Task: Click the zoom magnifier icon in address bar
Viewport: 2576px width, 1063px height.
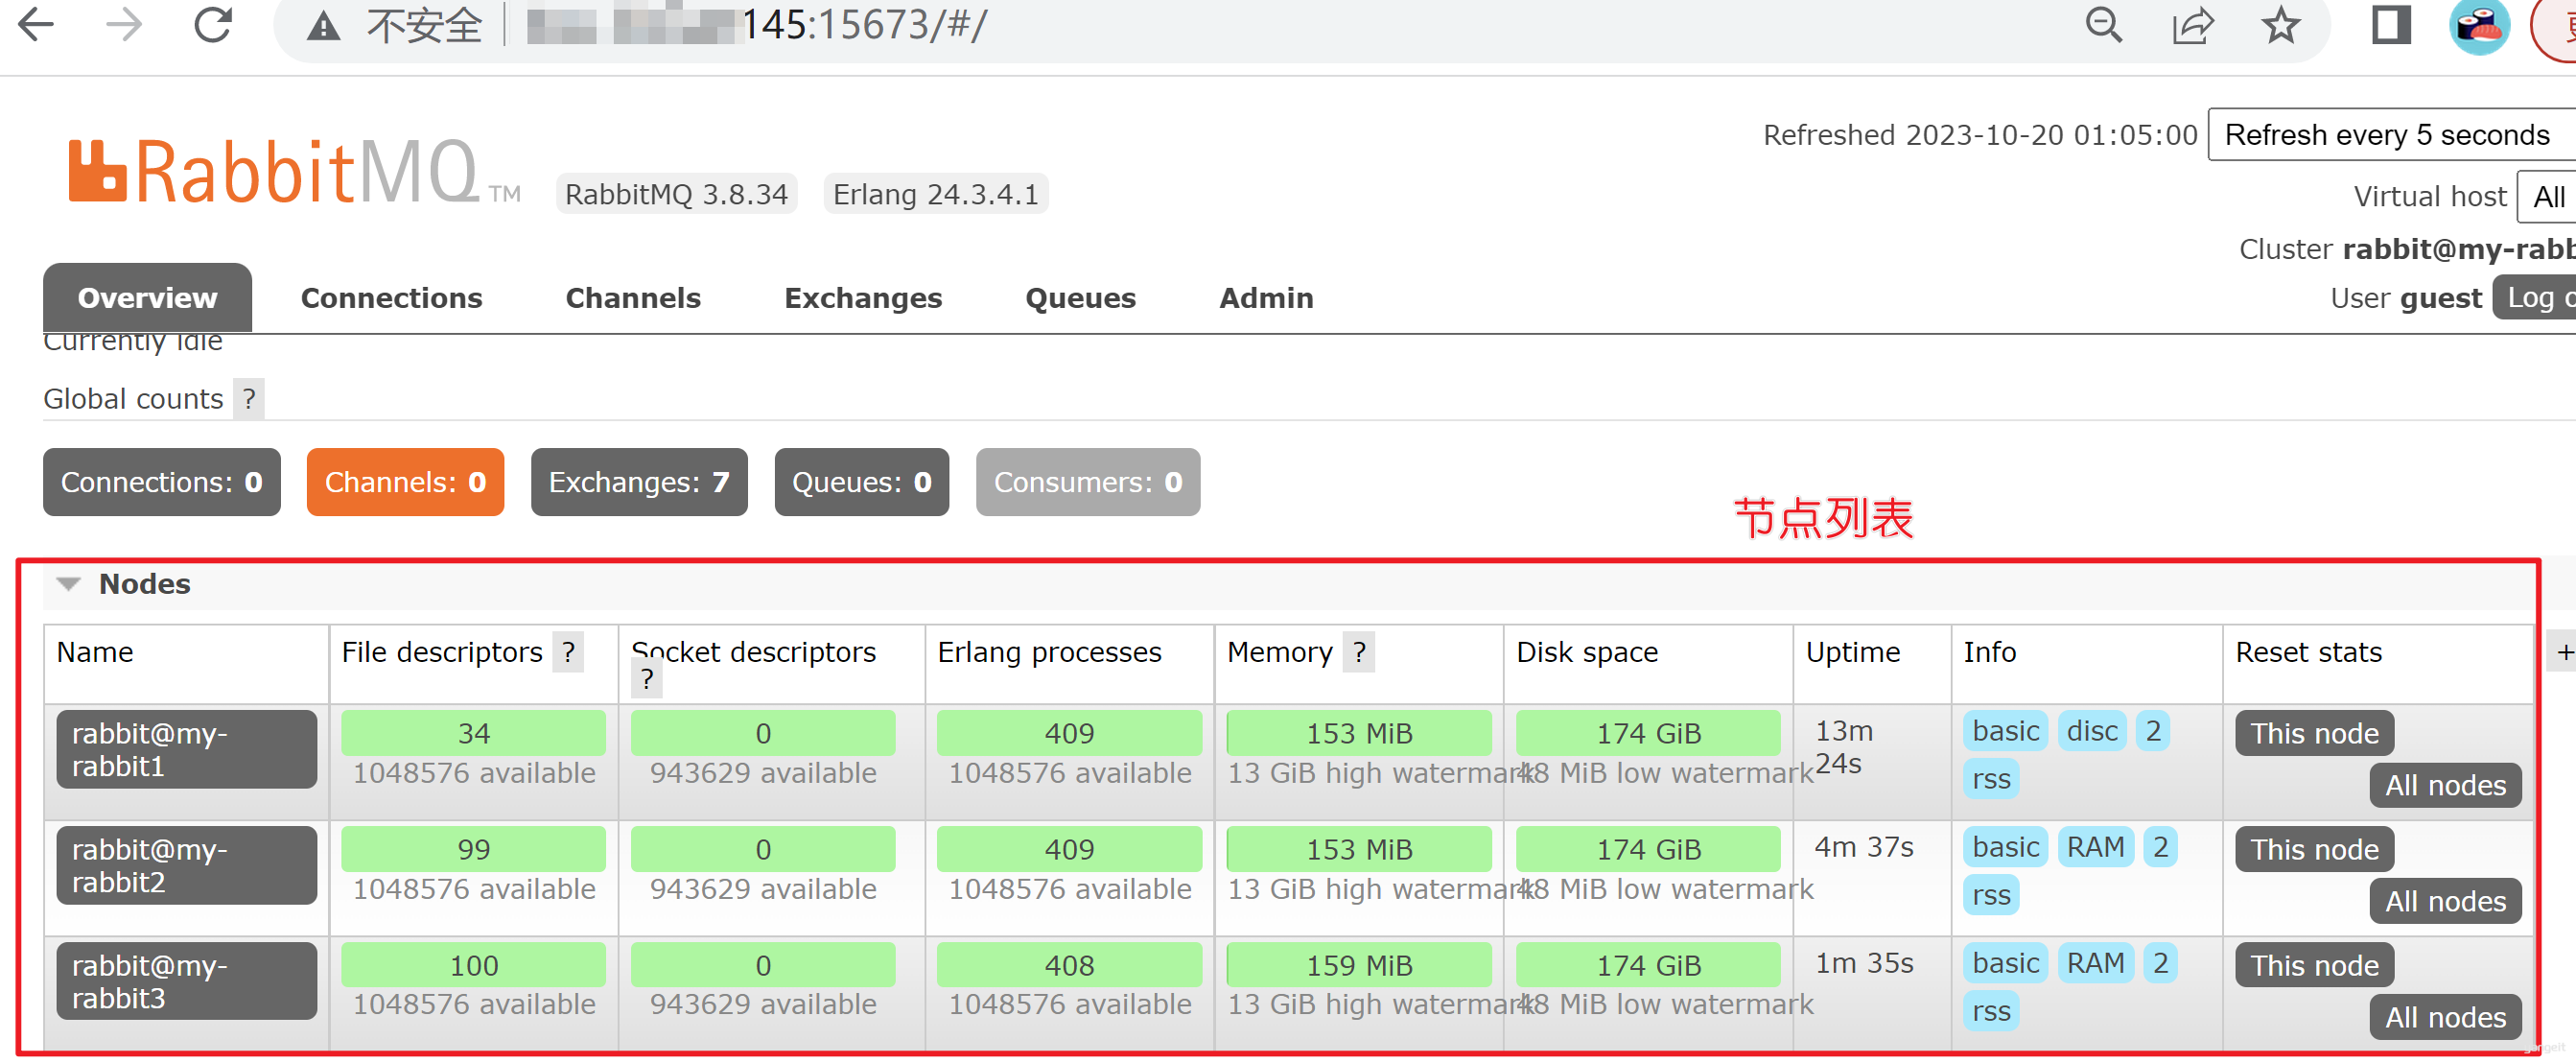Action: 2103,24
